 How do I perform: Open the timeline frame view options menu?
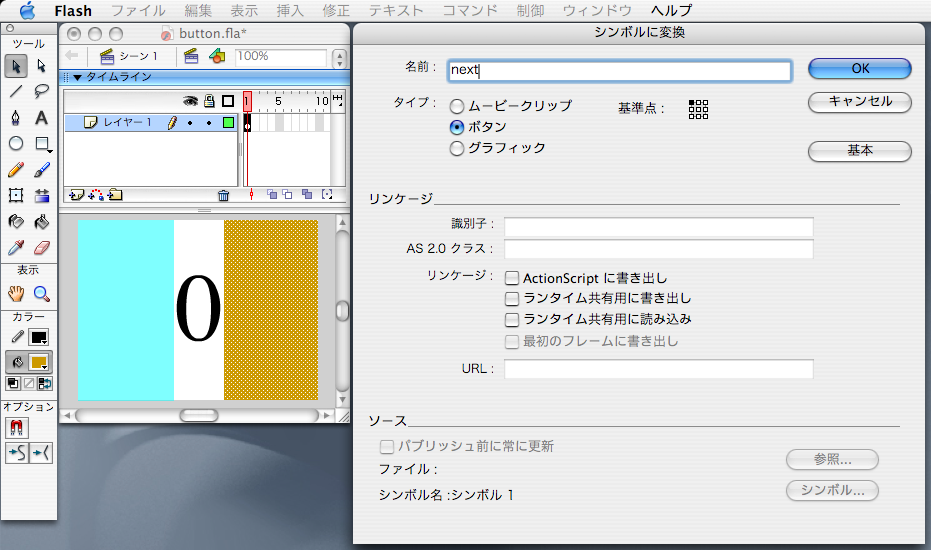(337, 100)
